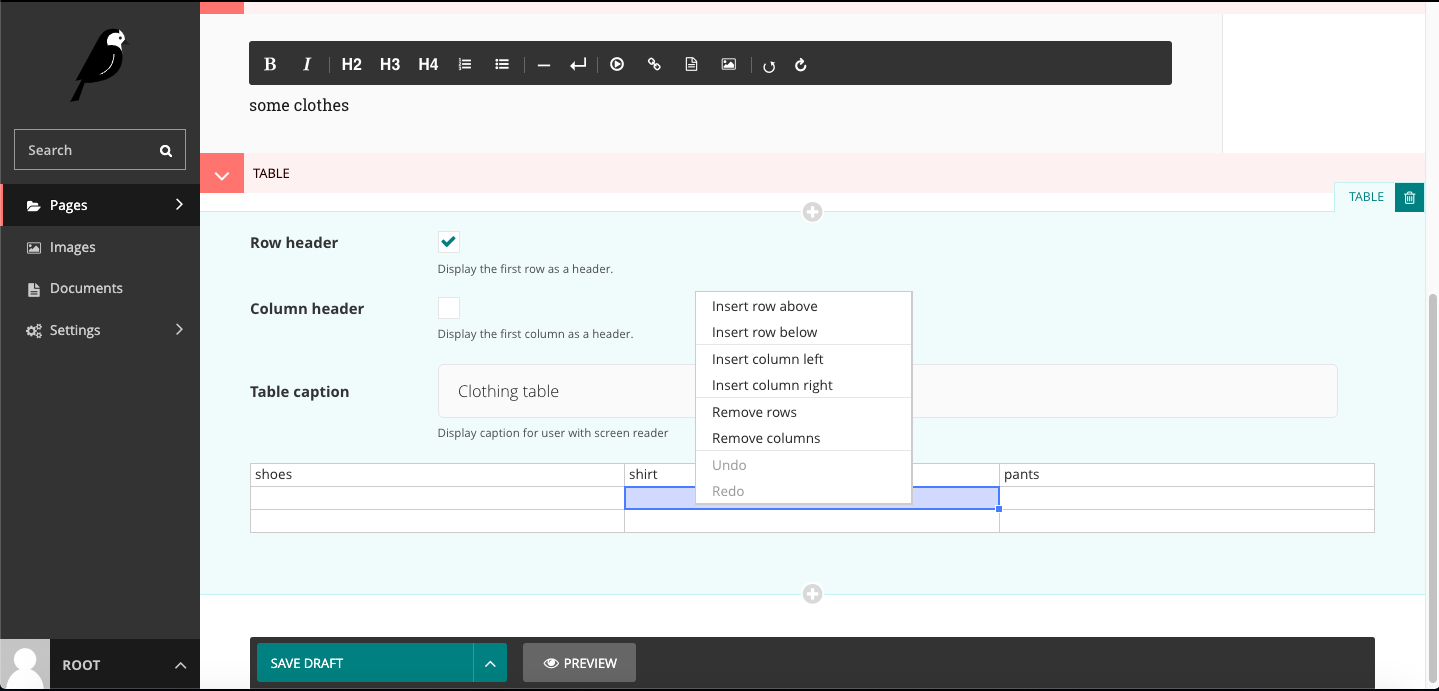Click the Wagtail bird logo
This screenshot has width=1439, height=691.
(100, 65)
